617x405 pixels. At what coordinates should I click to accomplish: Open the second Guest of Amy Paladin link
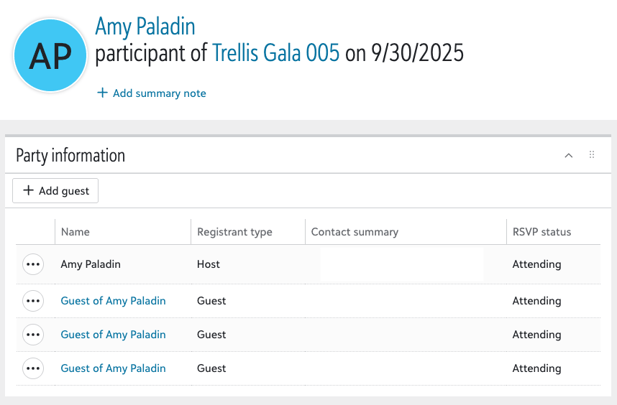[x=113, y=335]
